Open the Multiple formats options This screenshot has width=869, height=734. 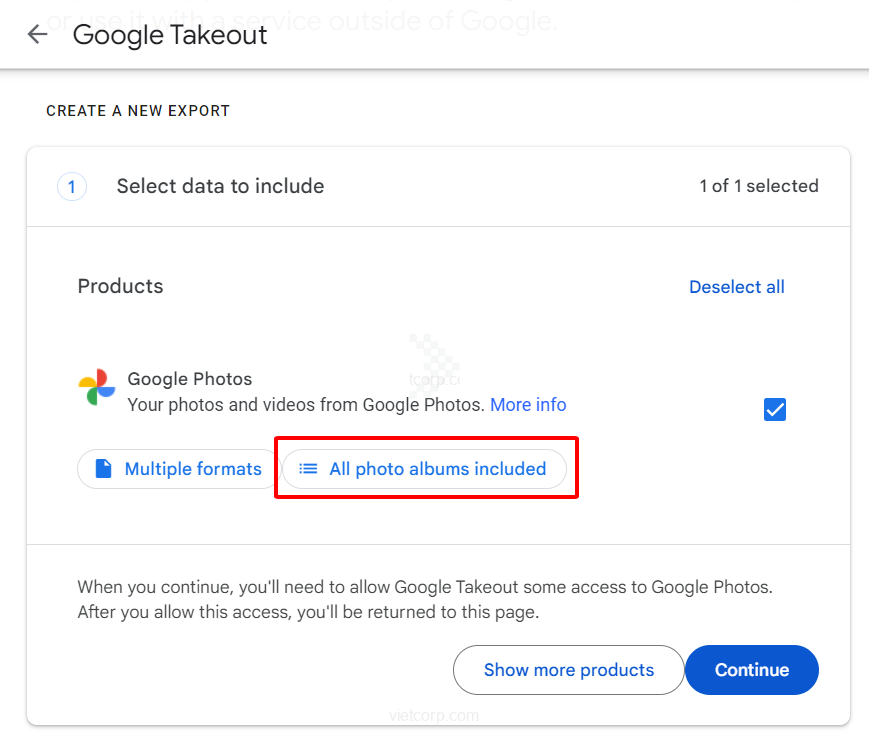(176, 469)
